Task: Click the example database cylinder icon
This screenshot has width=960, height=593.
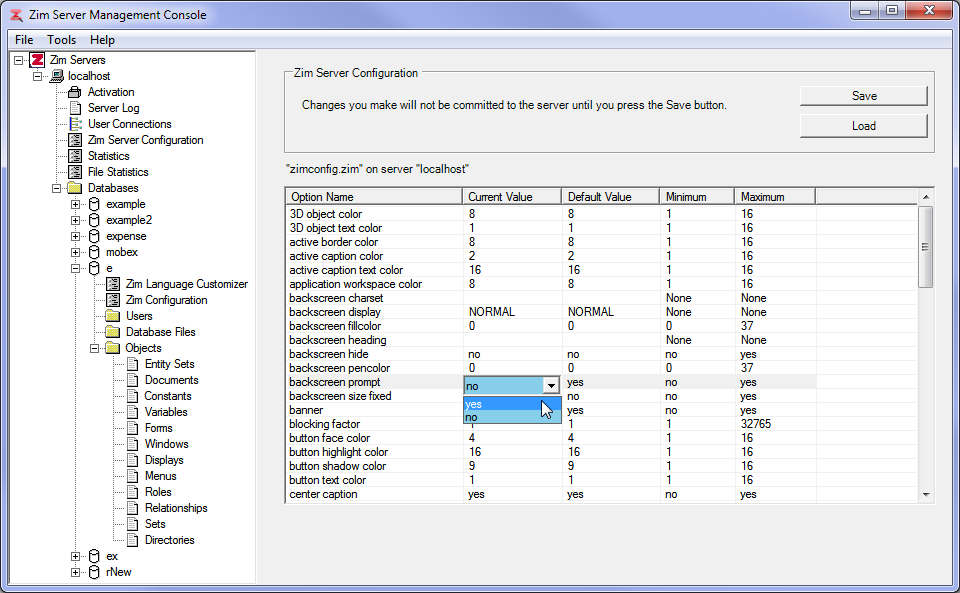Action: coord(94,204)
